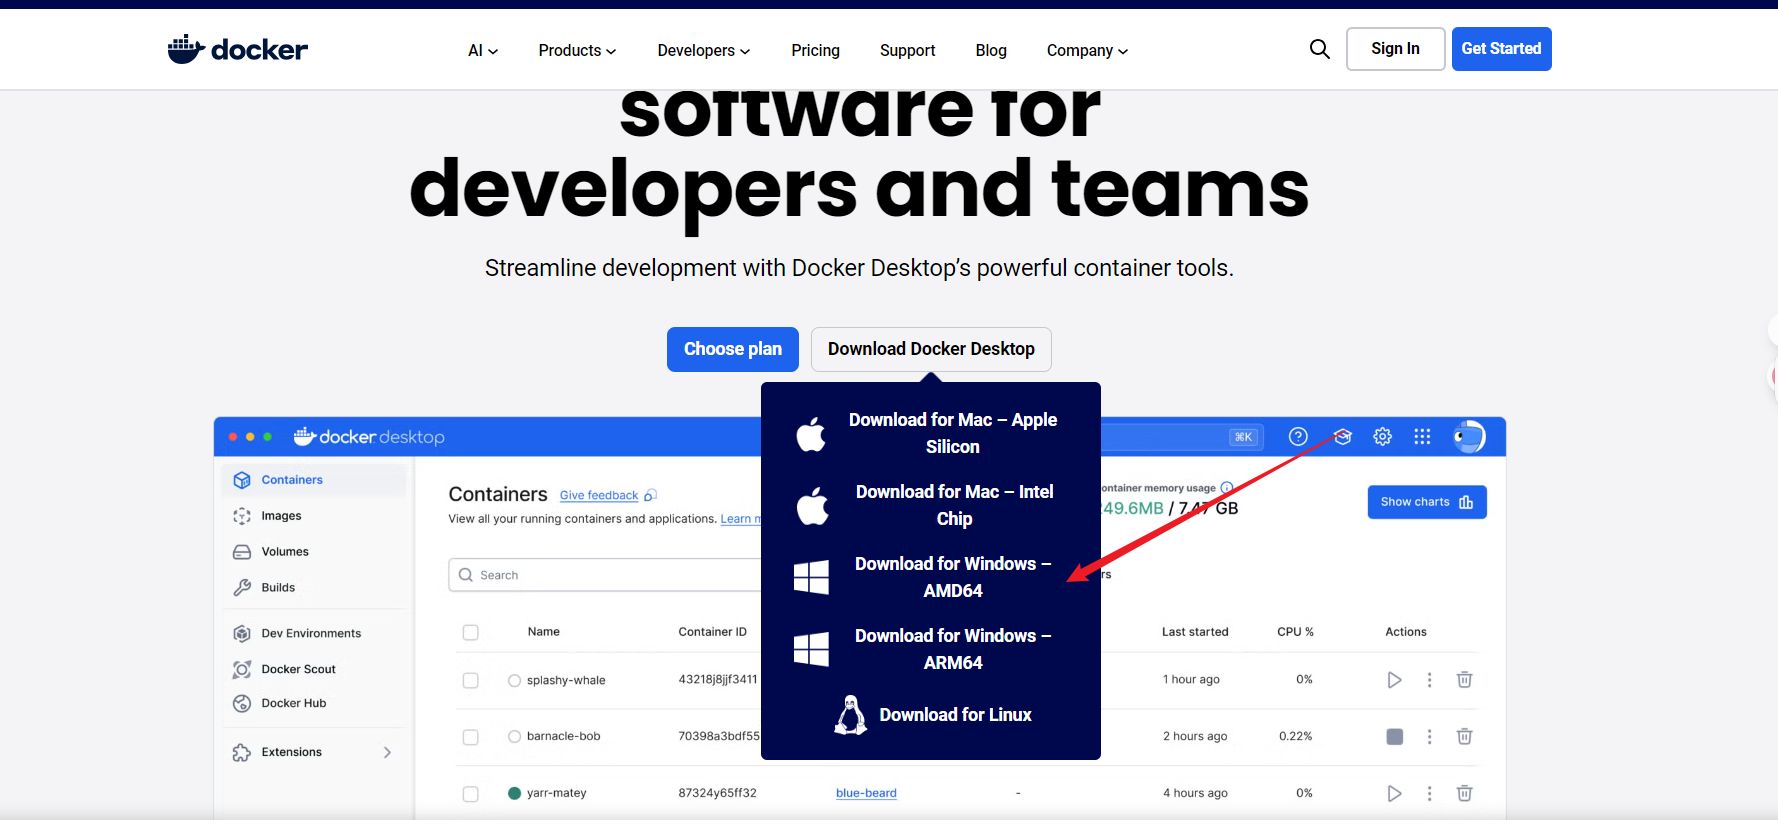
Task: Click the Docker Hub icon
Action: [242, 704]
